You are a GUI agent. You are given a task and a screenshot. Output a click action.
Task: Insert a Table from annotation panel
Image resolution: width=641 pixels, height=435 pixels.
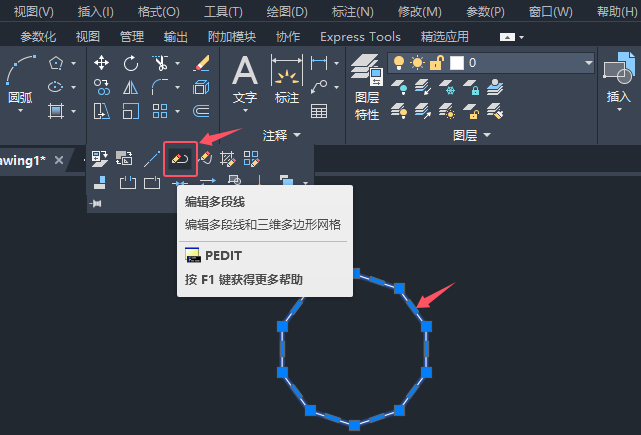(319, 111)
